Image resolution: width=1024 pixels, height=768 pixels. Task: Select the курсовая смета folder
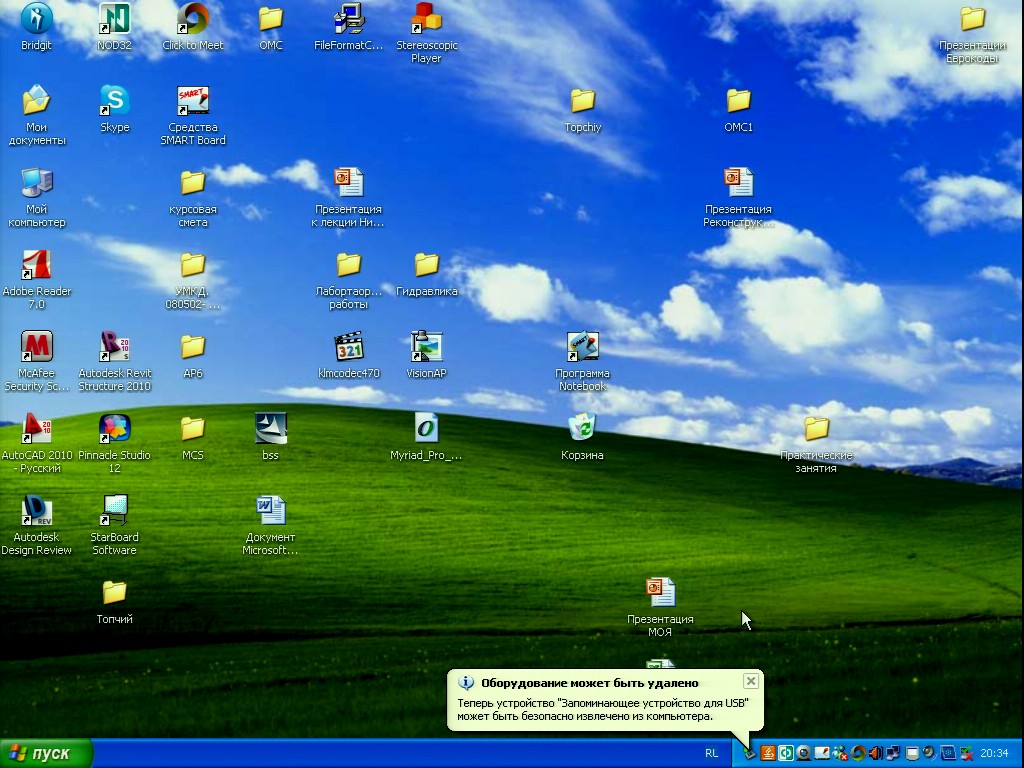tap(193, 197)
